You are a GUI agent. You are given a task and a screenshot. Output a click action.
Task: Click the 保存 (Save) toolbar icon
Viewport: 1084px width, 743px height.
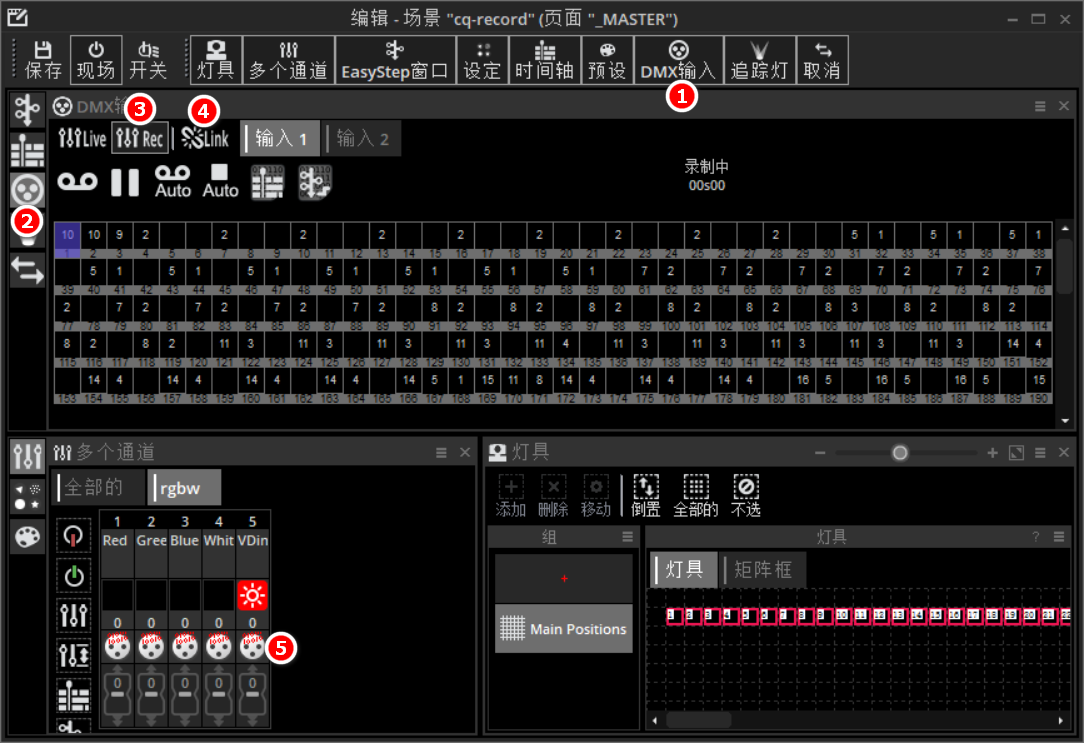coord(43,60)
